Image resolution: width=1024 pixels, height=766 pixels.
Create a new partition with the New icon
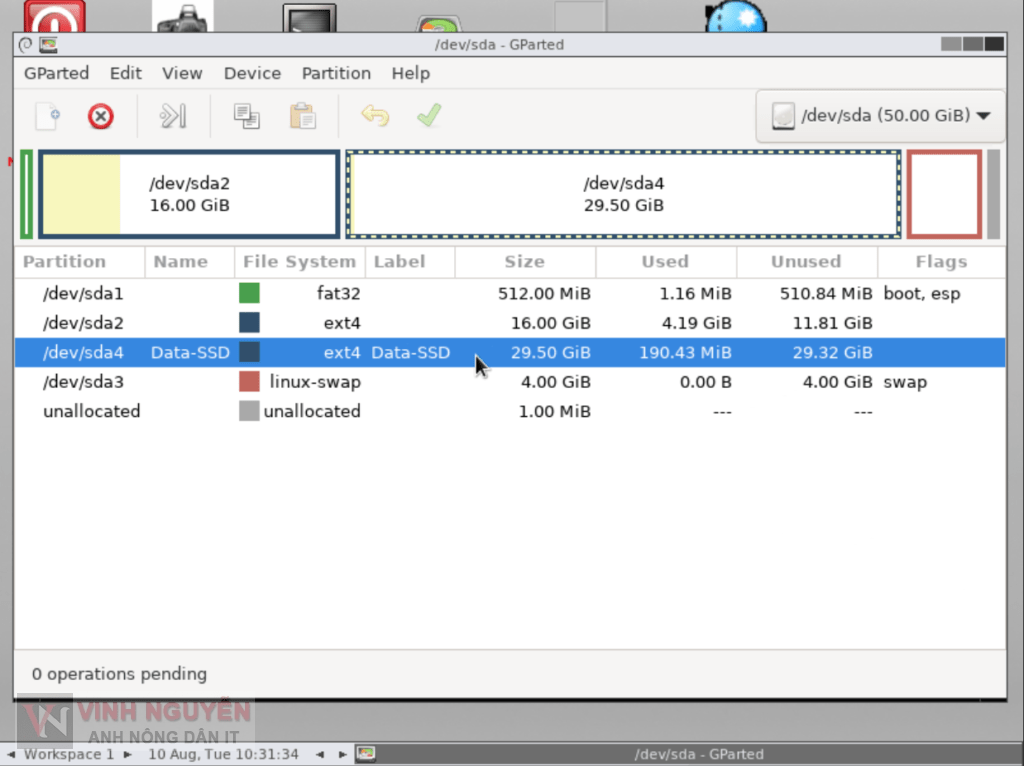point(46,116)
